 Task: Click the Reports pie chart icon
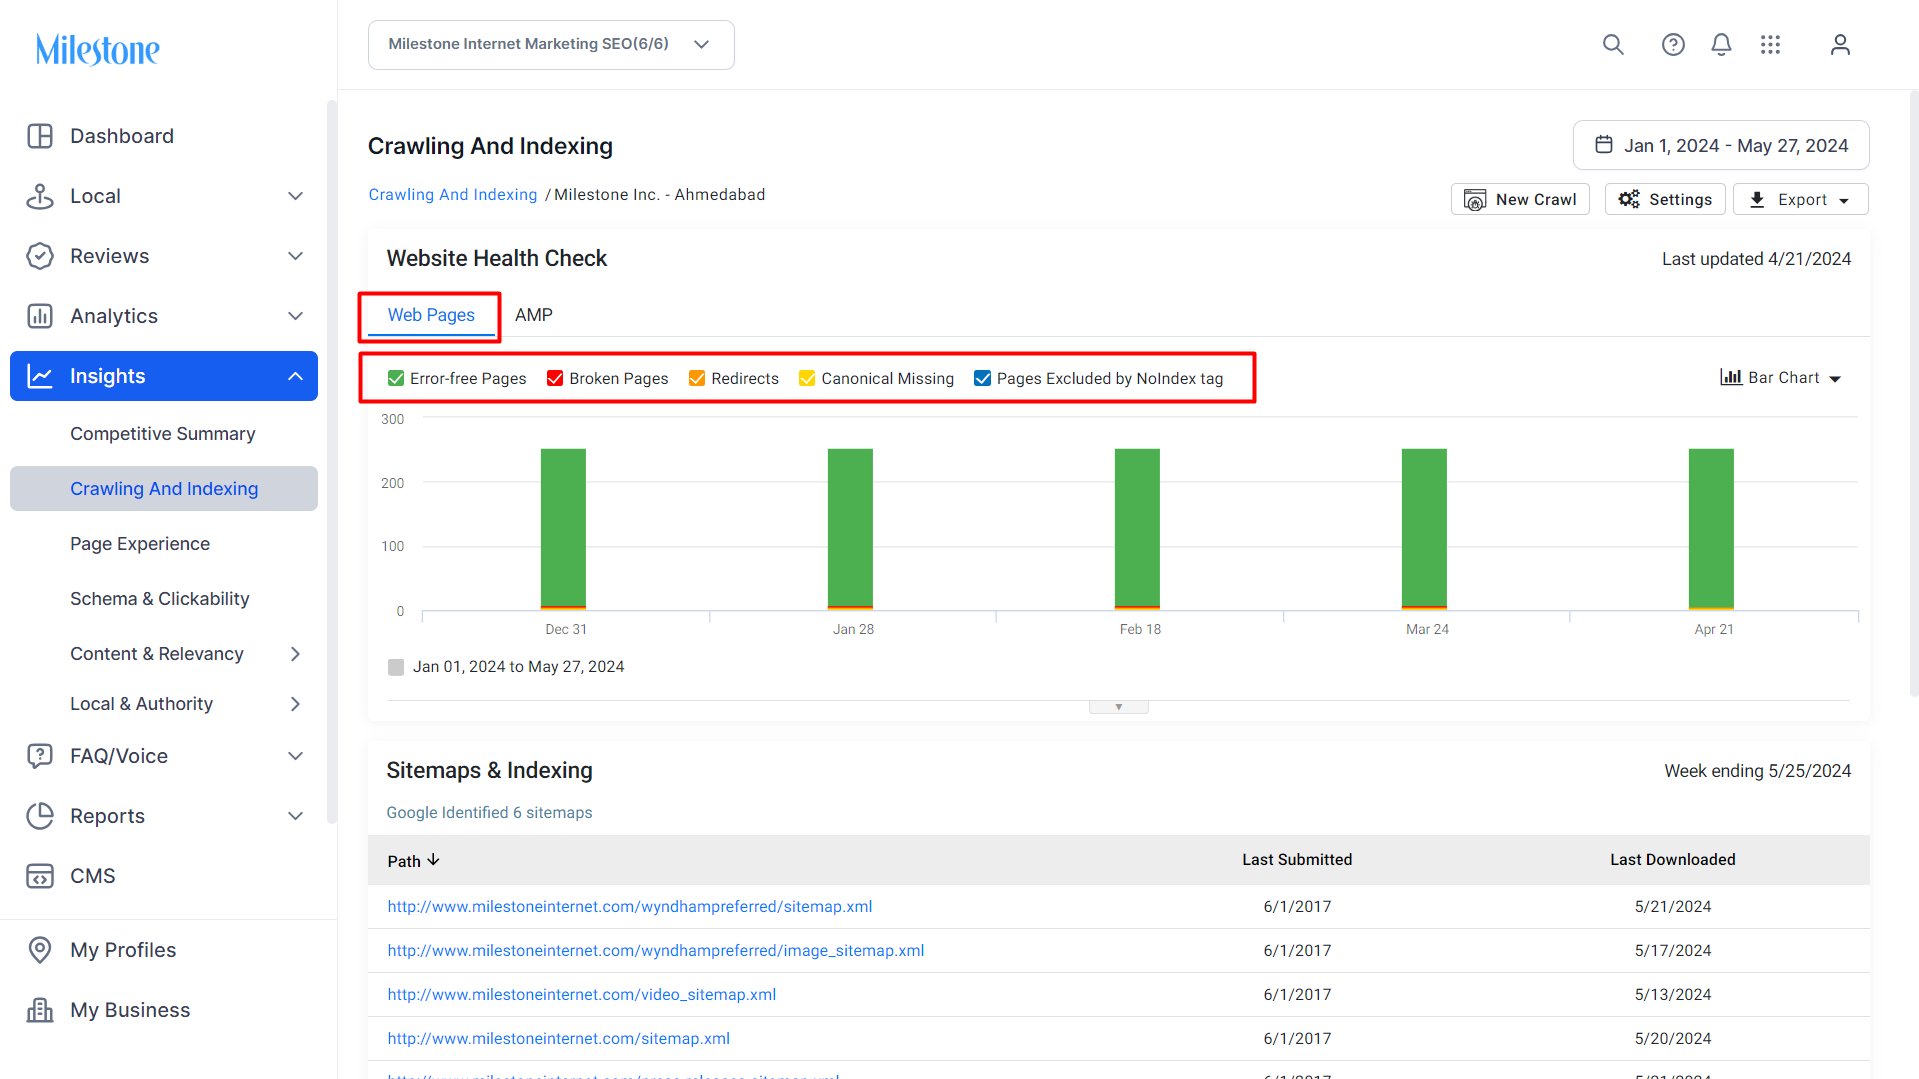click(40, 816)
